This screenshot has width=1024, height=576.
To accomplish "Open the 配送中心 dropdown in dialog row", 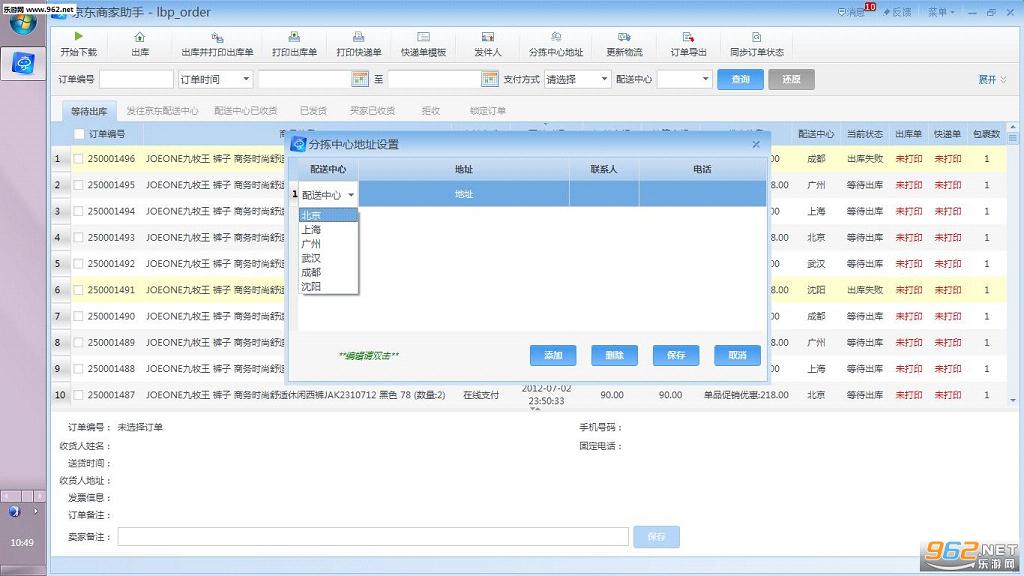I will [328, 195].
